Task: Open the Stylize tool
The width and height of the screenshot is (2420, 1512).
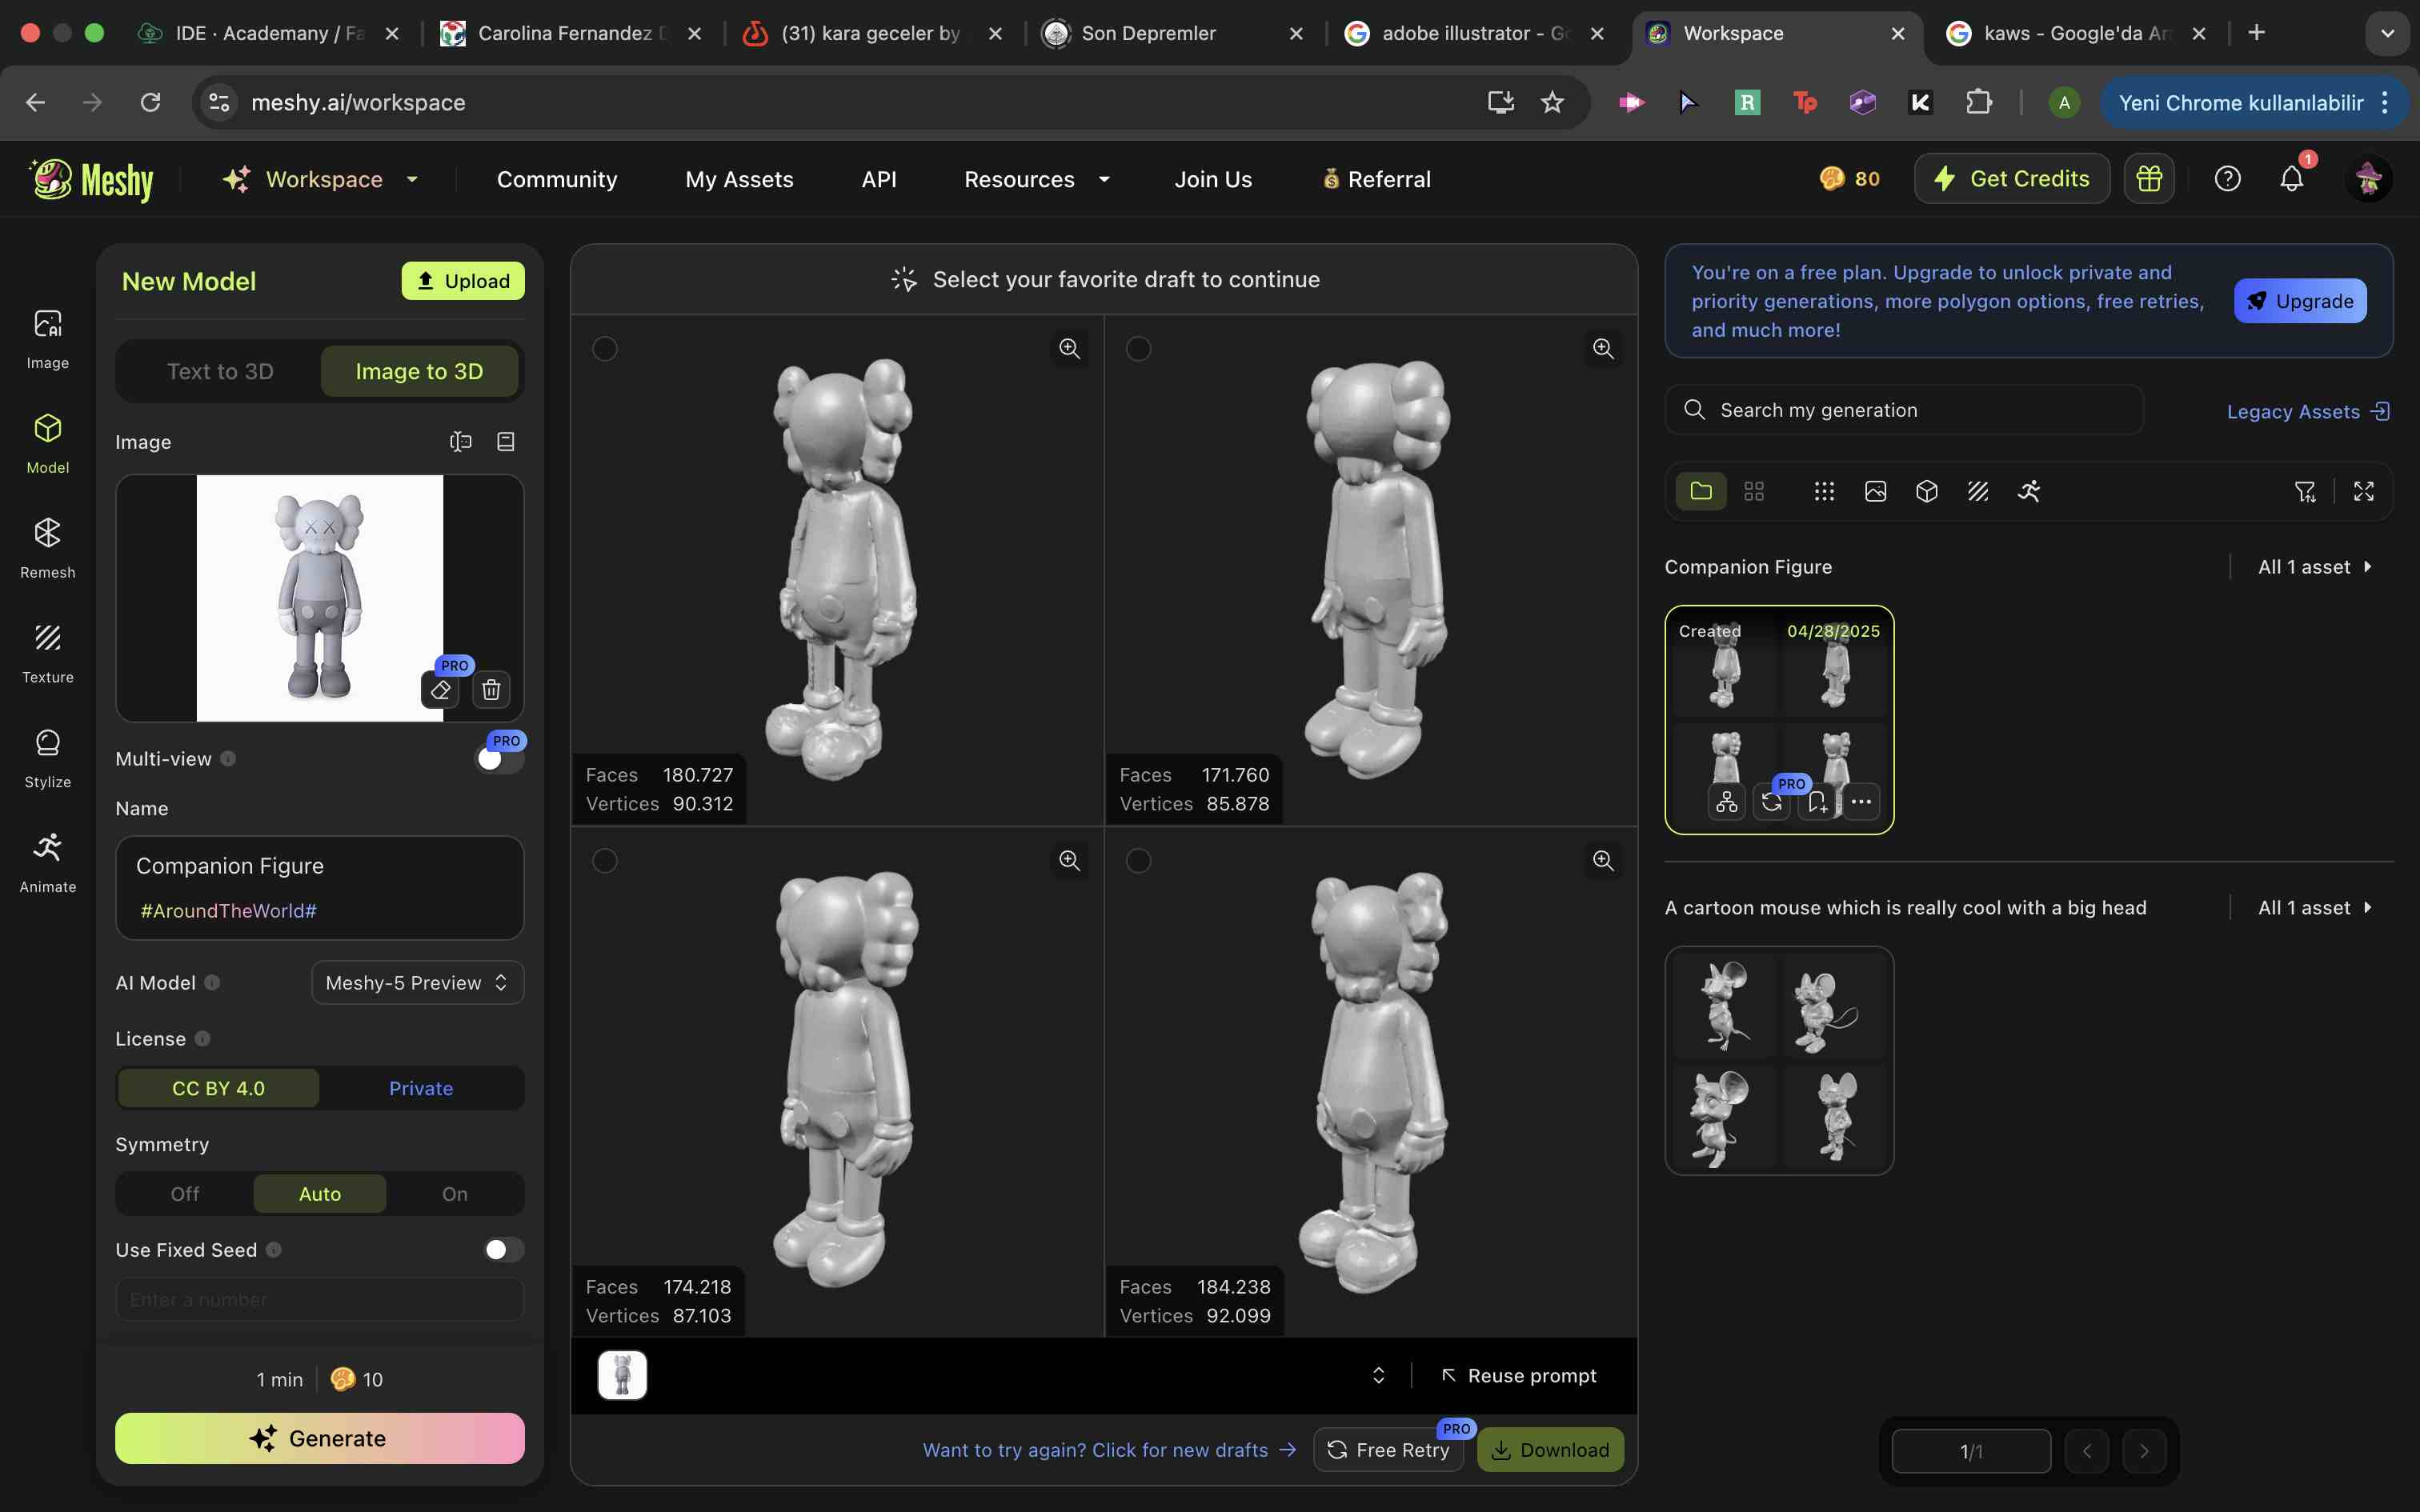Action: [x=48, y=759]
